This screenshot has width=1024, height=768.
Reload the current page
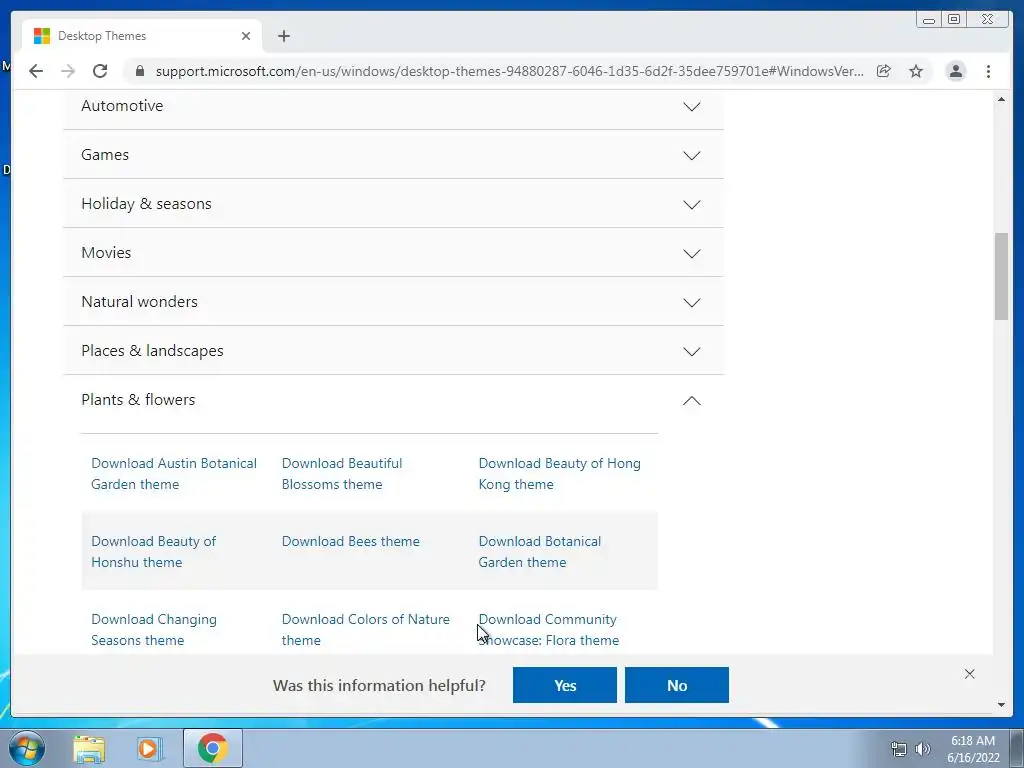(x=100, y=71)
